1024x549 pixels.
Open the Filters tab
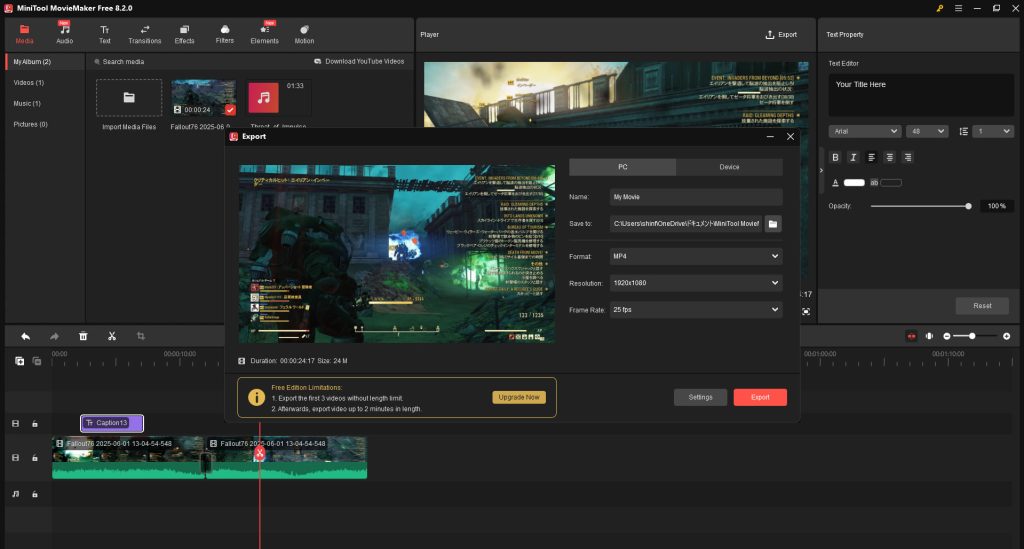tap(225, 35)
